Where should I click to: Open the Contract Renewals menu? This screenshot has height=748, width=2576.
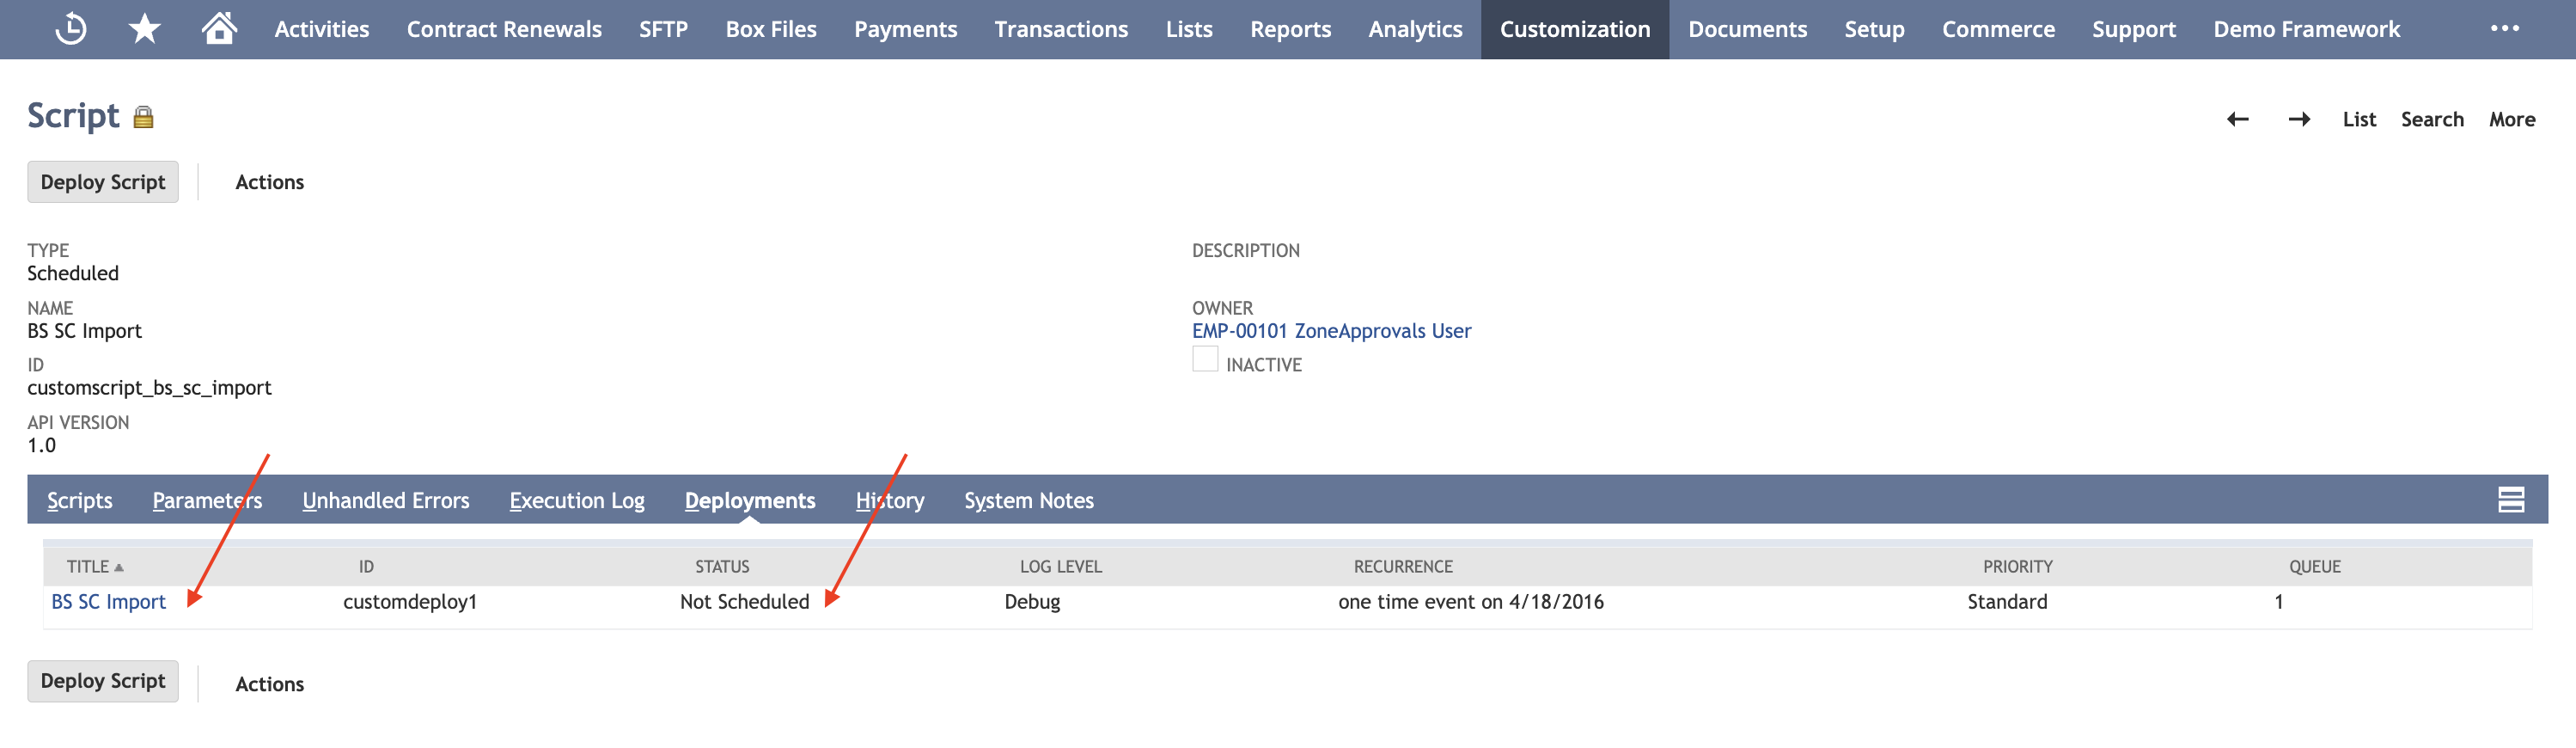[x=504, y=29]
